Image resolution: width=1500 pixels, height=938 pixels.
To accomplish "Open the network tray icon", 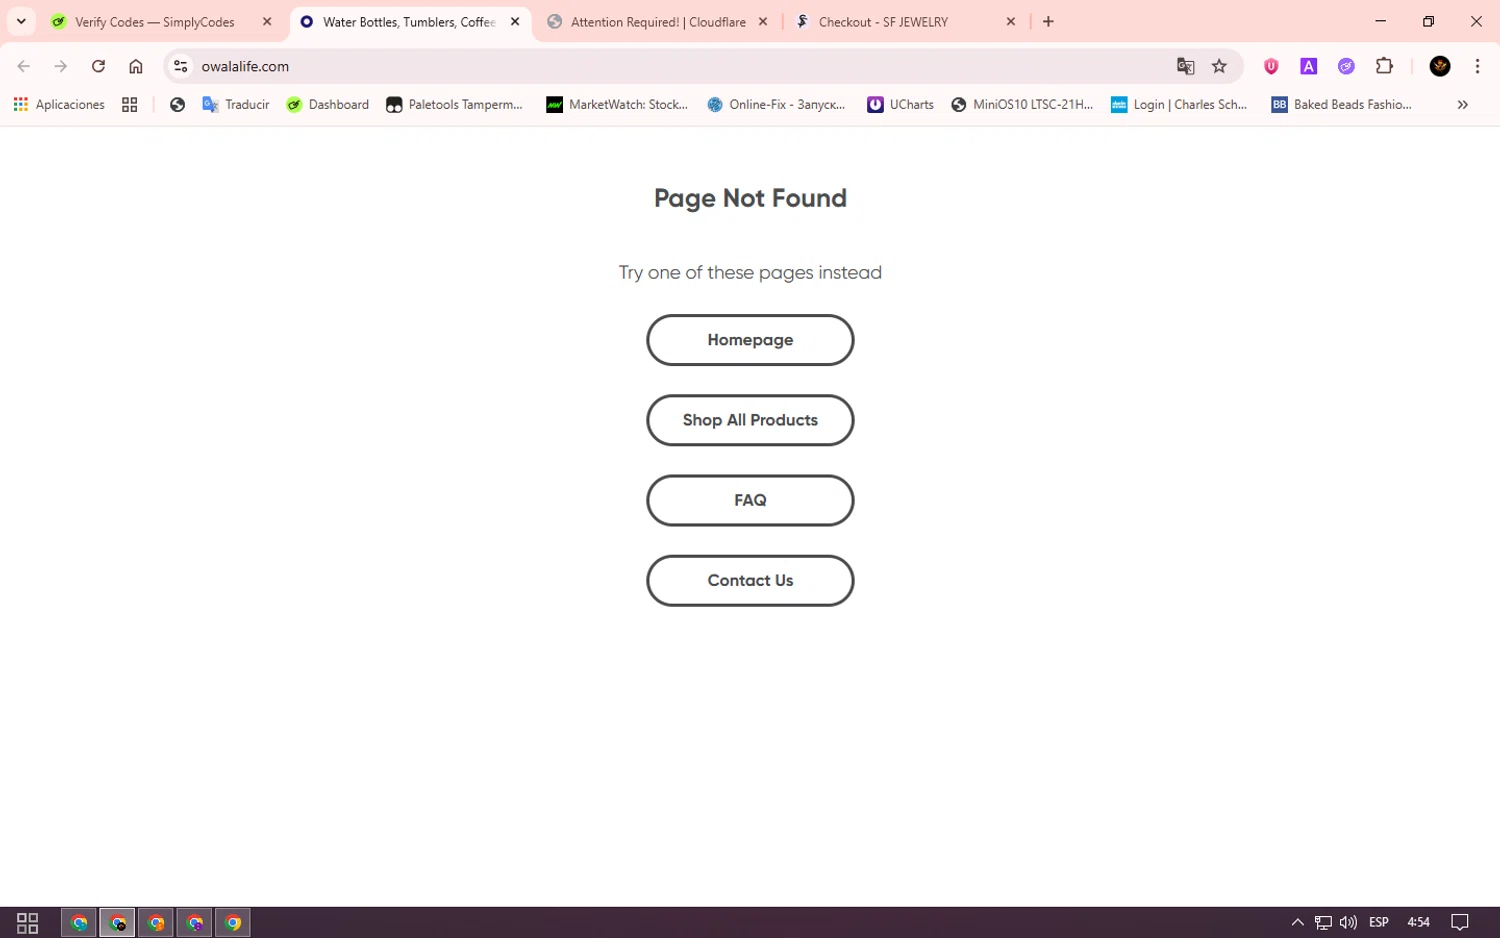I will [x=1323, y=922].
